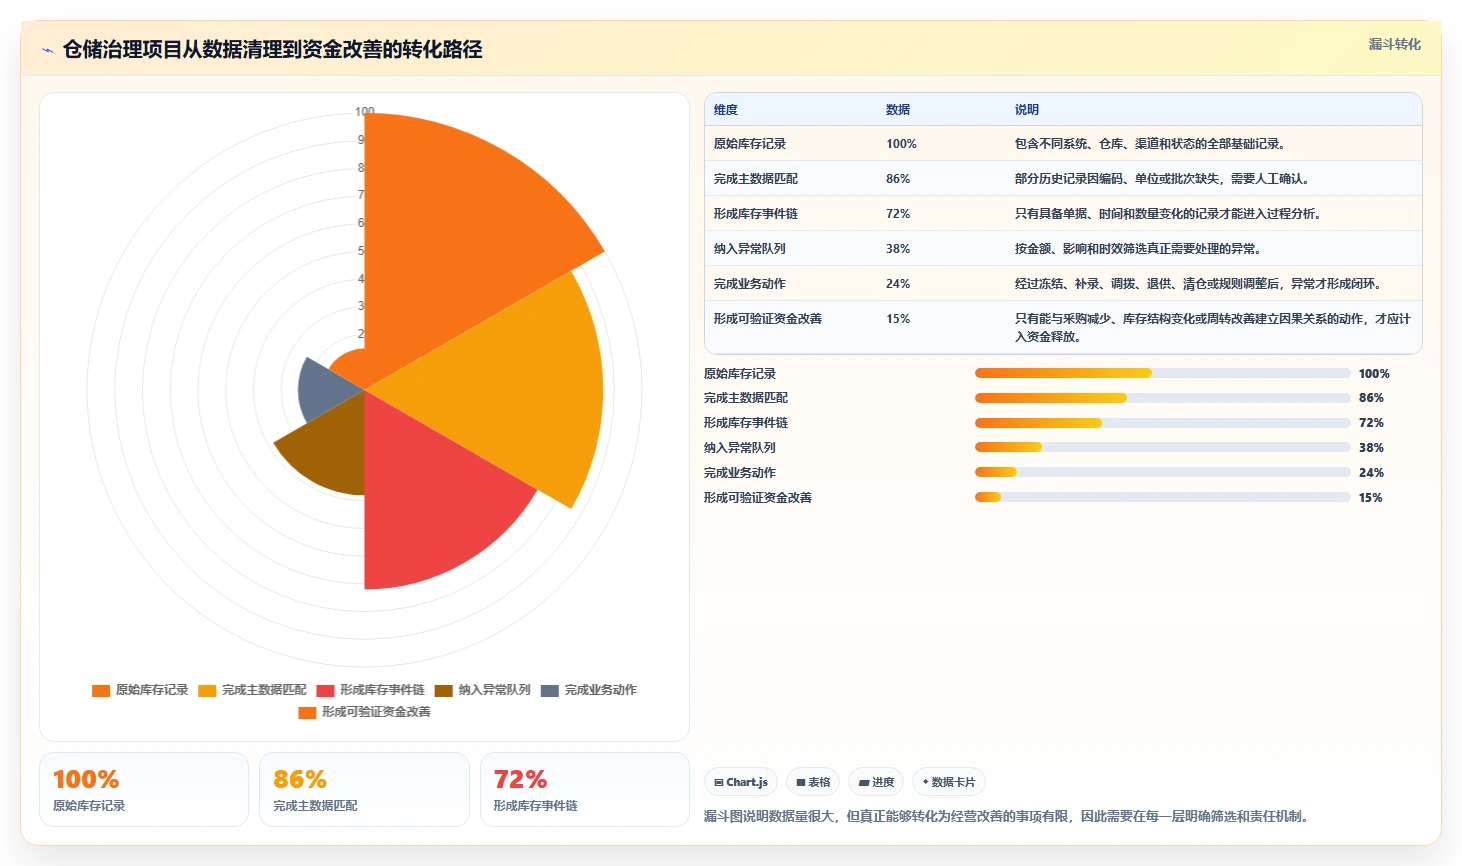Click the Chart.js chip
The image size is (1462, 866).
741,782
